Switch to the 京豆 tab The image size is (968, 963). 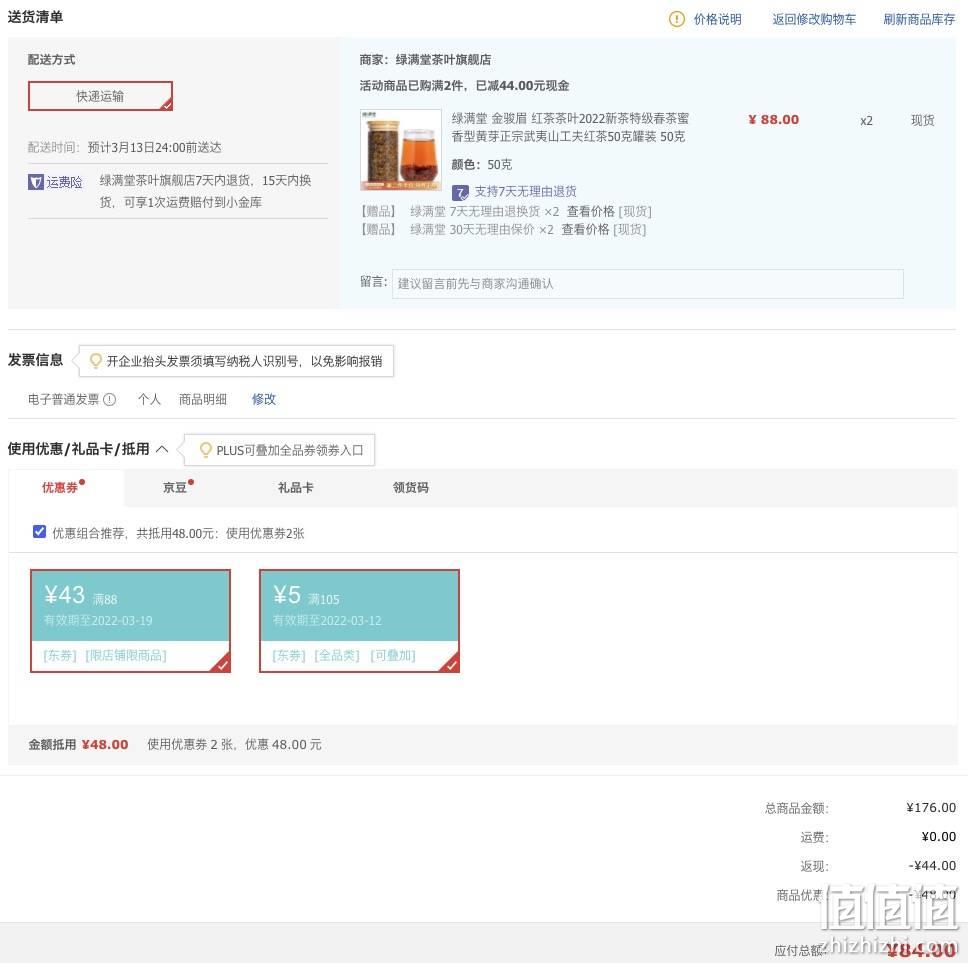click(x=175, y=488)
